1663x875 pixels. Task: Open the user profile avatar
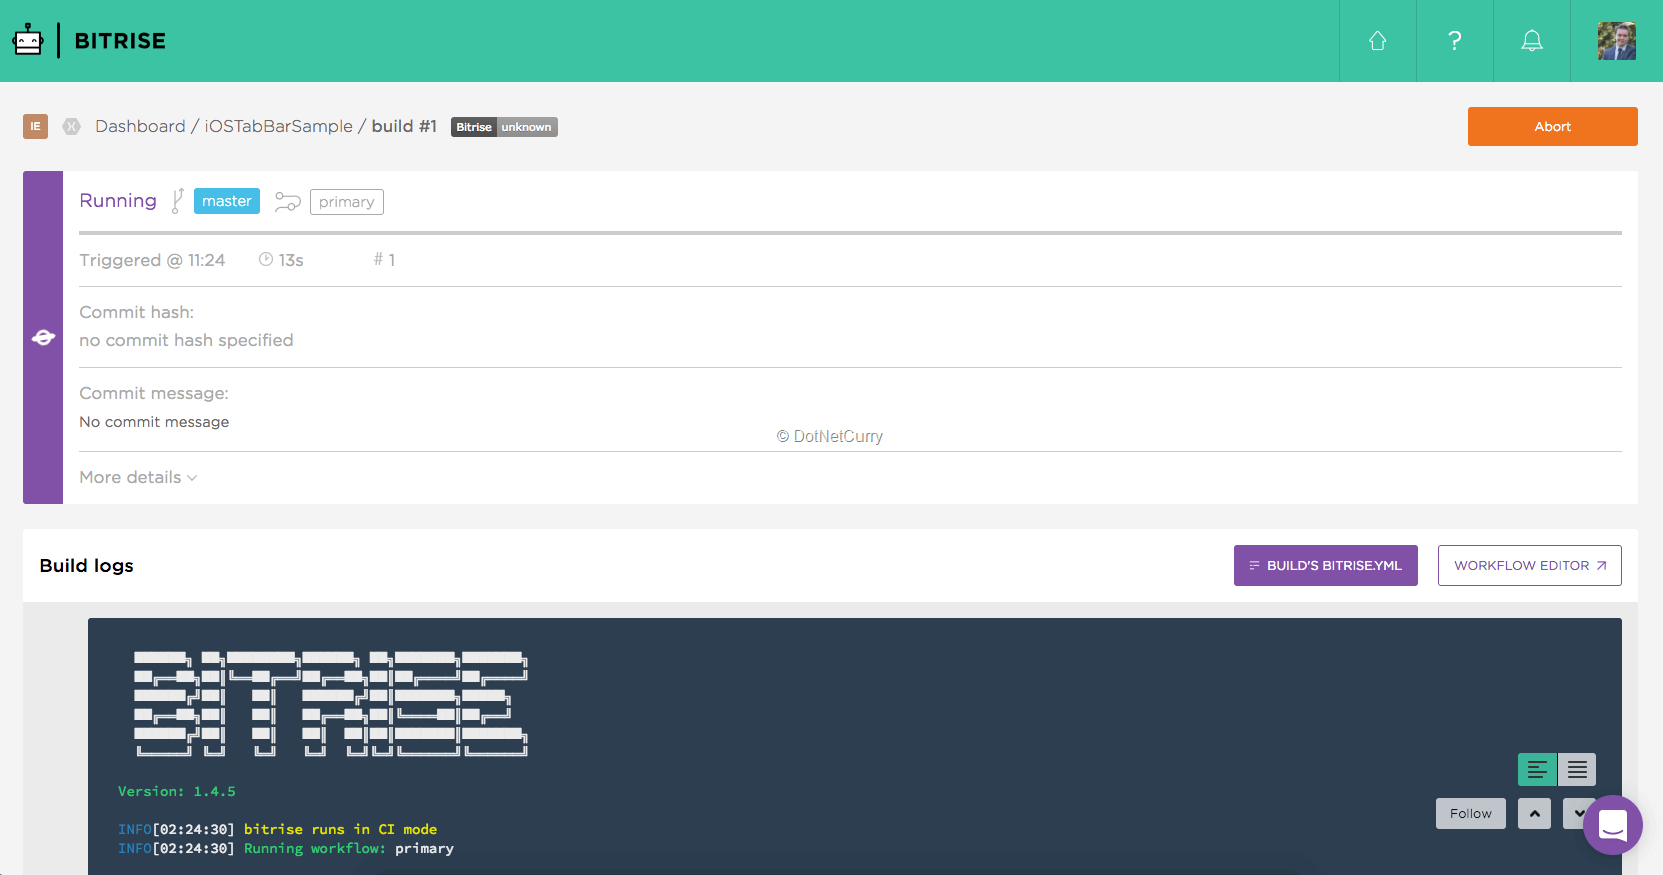[1616, 41]
